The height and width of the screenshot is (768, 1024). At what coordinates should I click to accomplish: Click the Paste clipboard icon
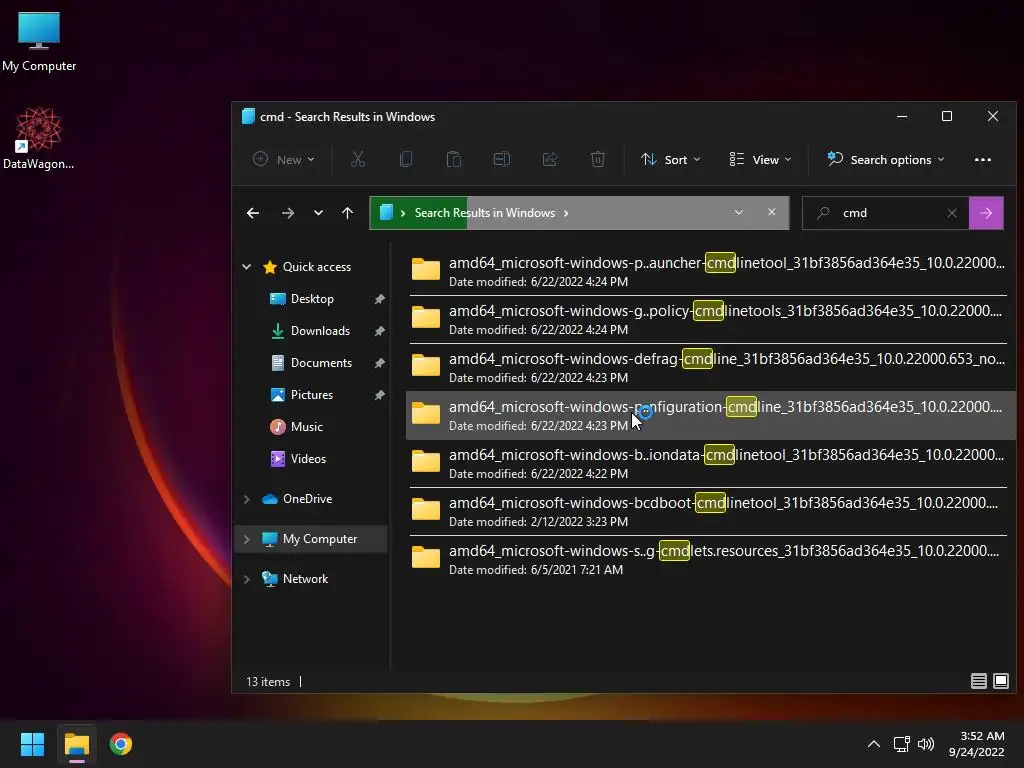click(454, 159)
